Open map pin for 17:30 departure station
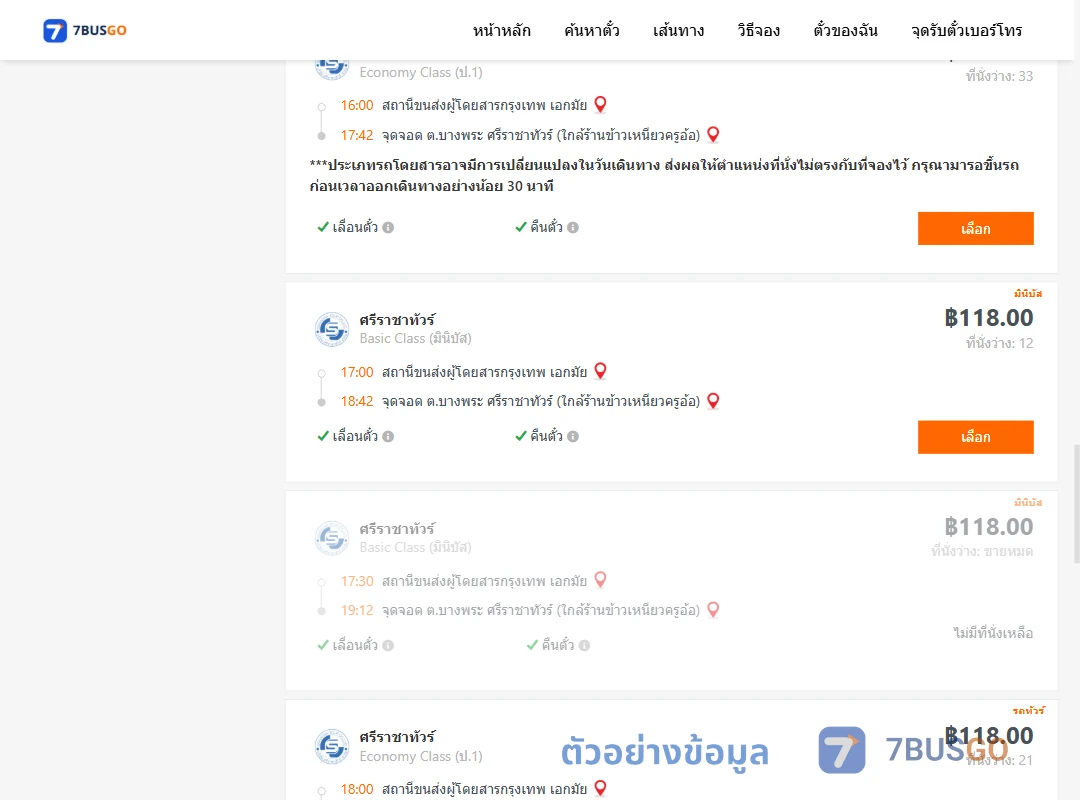 (x=601, y=580)
